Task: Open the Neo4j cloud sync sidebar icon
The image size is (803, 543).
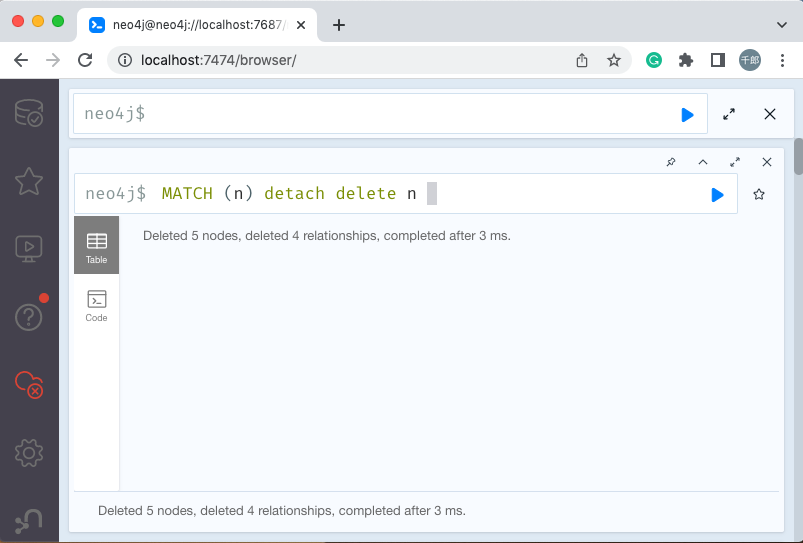Action: click(x=29, y=385)
